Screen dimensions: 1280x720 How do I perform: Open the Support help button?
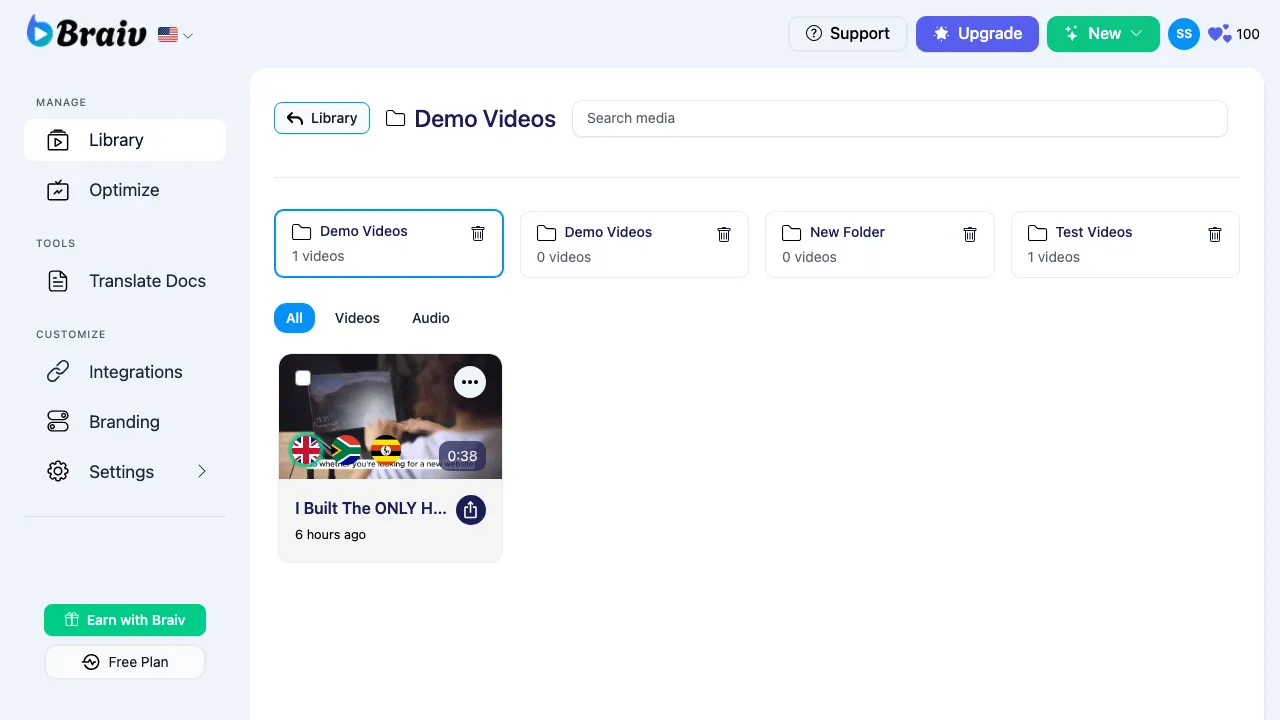(848, 34)
